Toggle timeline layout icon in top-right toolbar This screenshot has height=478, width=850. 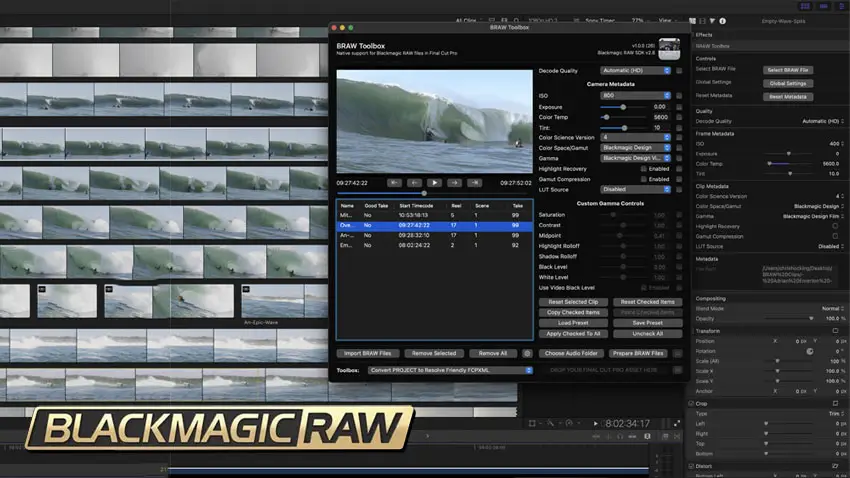823,6
